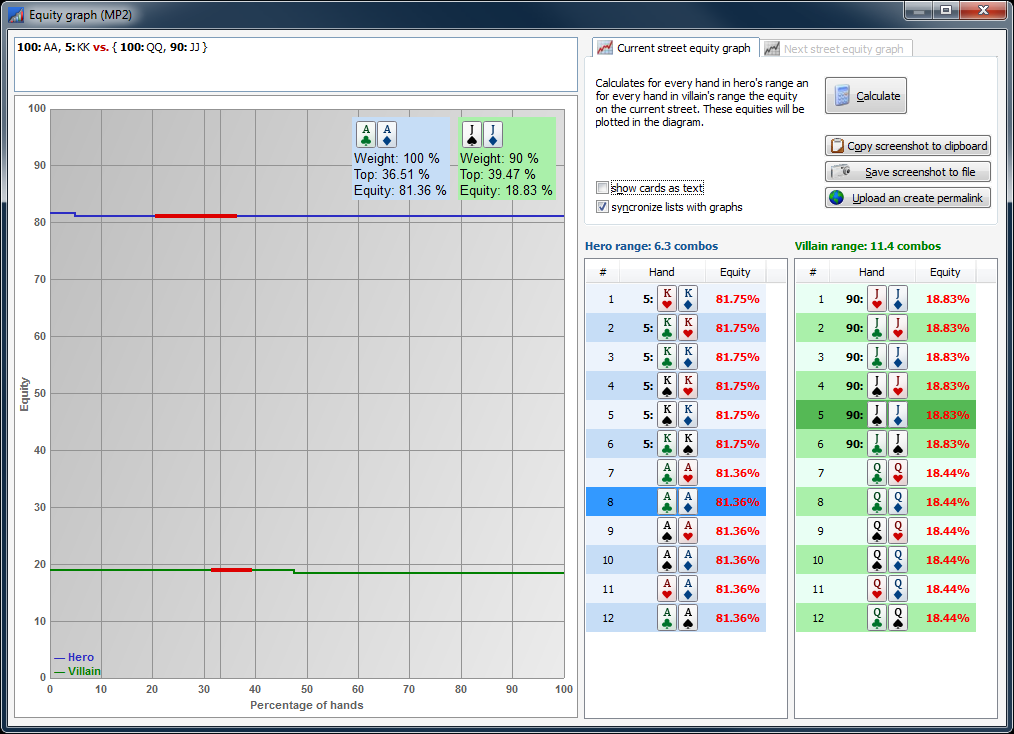Click Upload an create permalink button

907,198
